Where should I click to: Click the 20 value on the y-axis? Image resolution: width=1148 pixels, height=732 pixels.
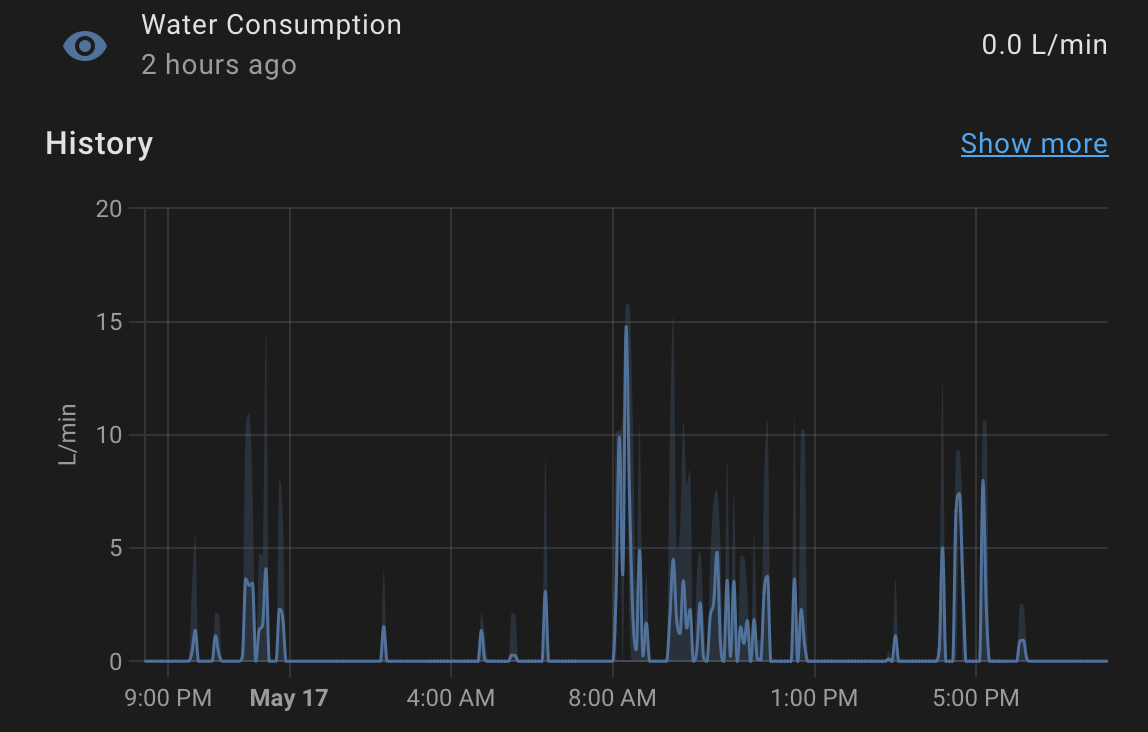tap(109, 209)
